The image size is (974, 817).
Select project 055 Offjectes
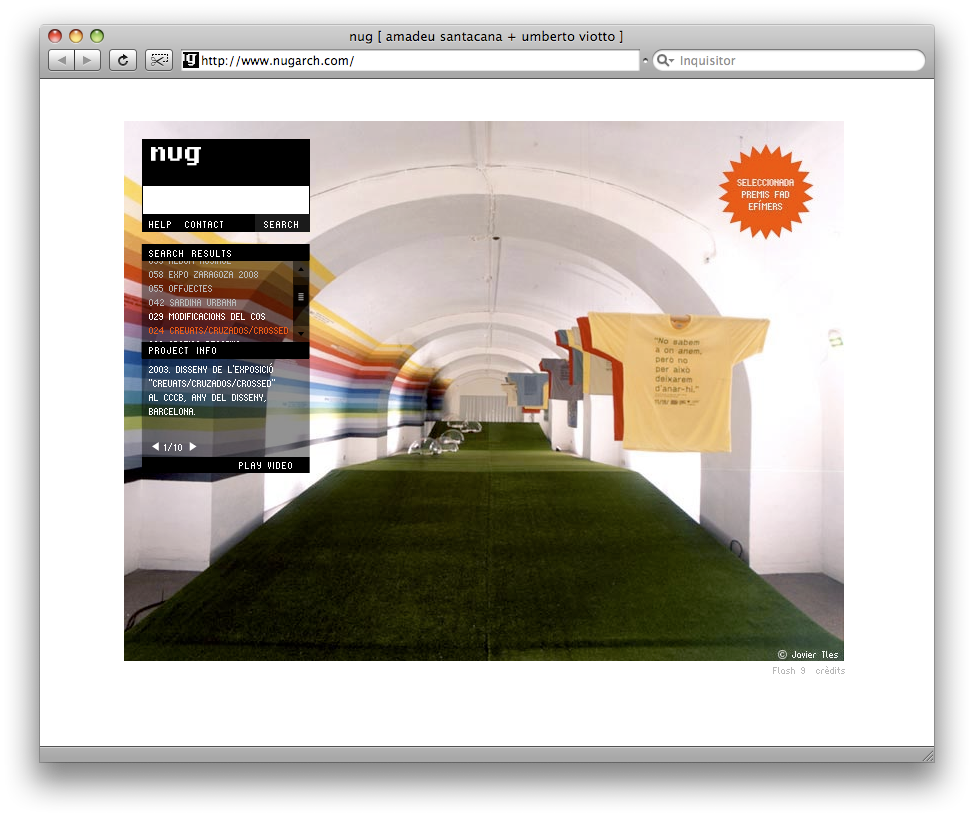pos(180,289)
